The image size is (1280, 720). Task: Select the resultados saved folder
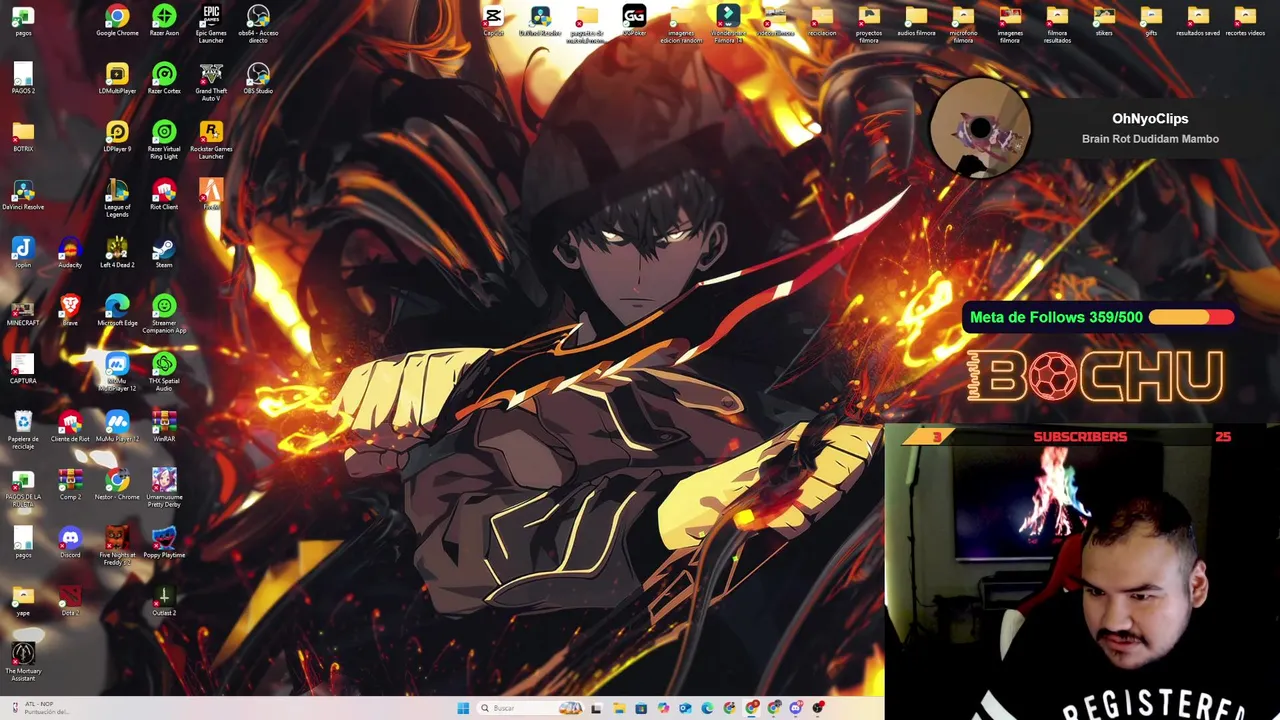(x=1198, y=20)
